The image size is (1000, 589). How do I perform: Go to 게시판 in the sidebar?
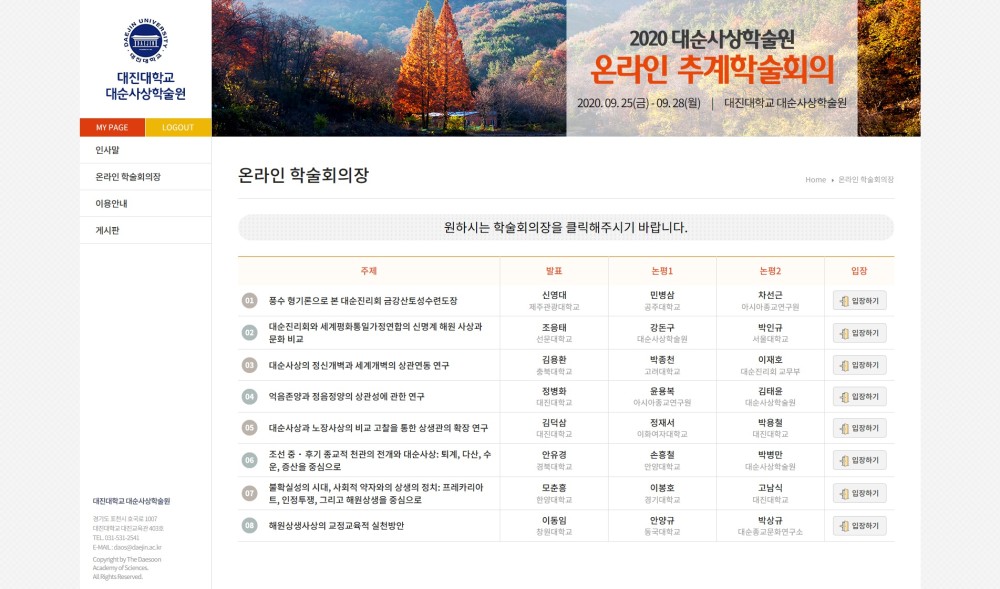pos(108,230)
